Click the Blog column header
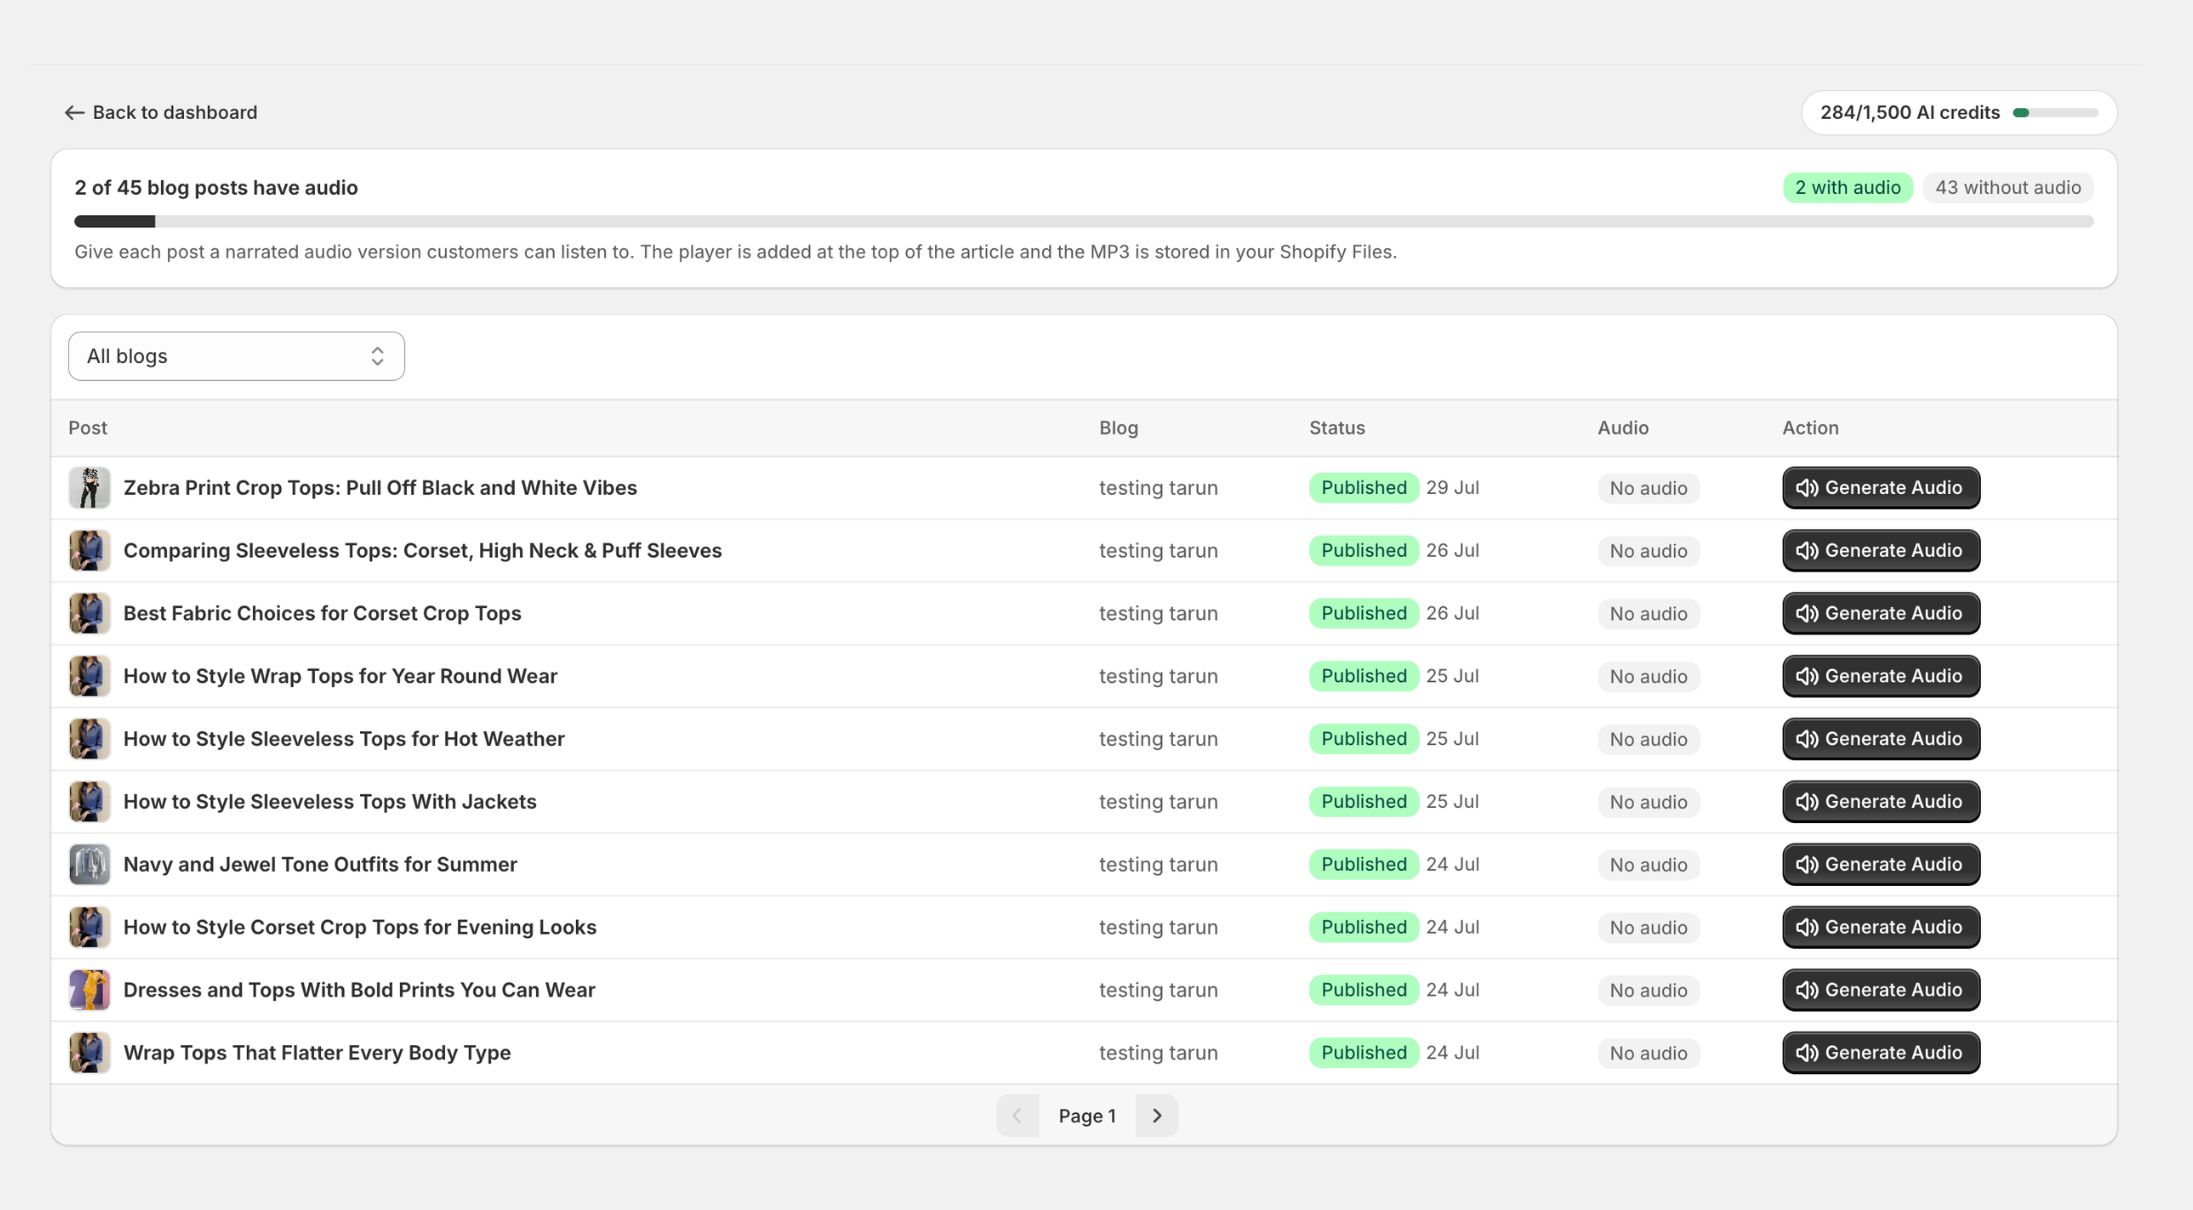The width and height of the screenshot is (2193, 1210). [x=1118, y=428]
